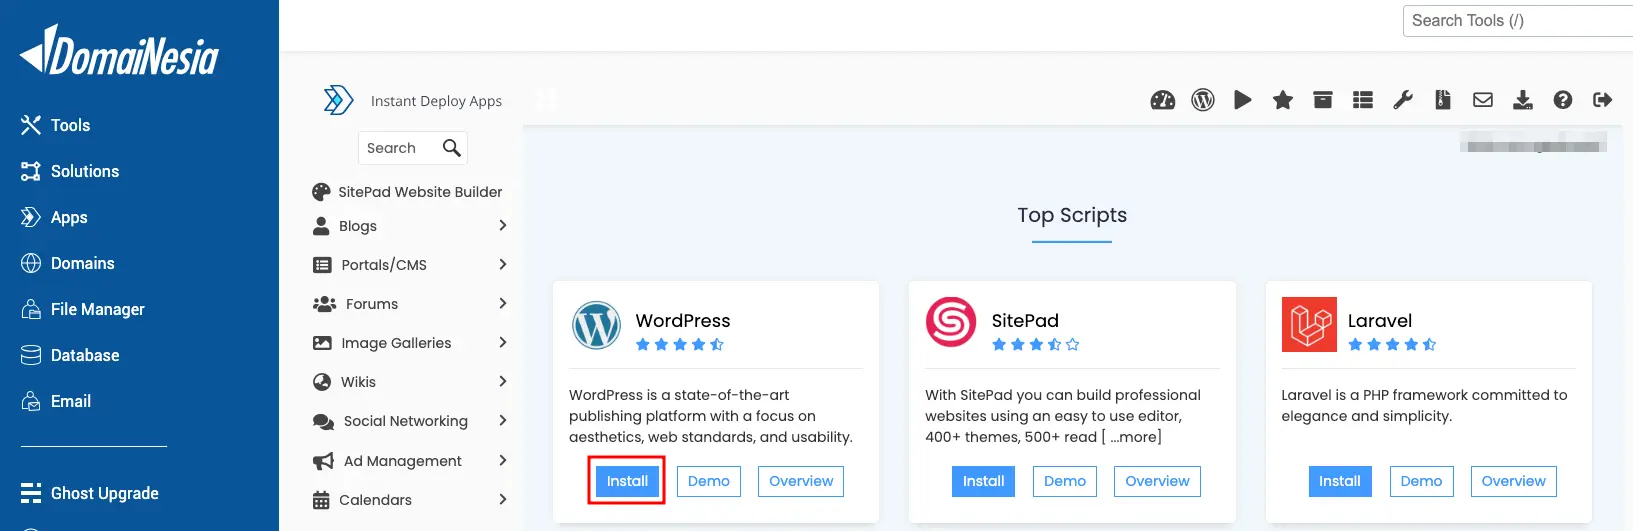
Task: Click the play (demos) icon in toolbar
Action: tap(1243, 100)
